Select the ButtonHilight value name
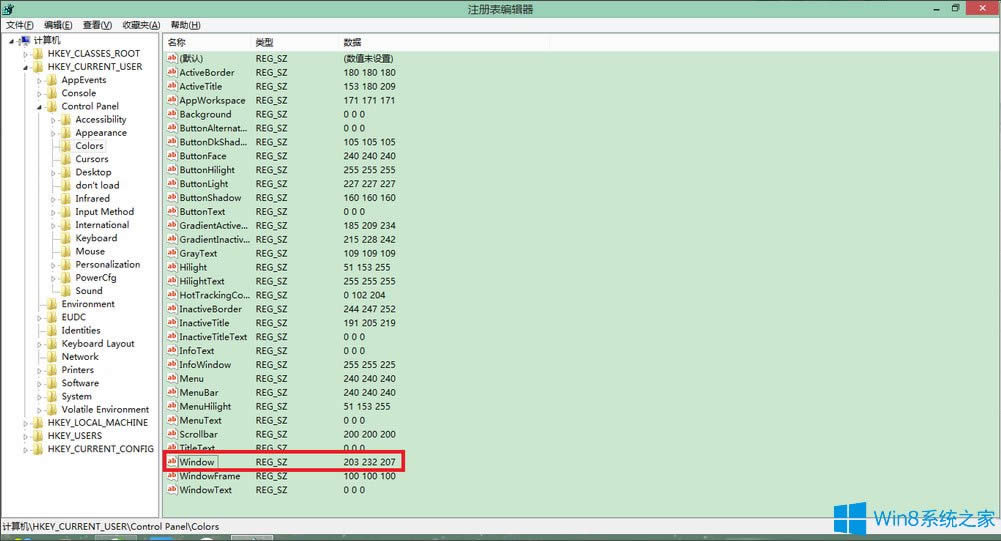The width and height of the screenshot is (1001, 541). click(207, 170)
